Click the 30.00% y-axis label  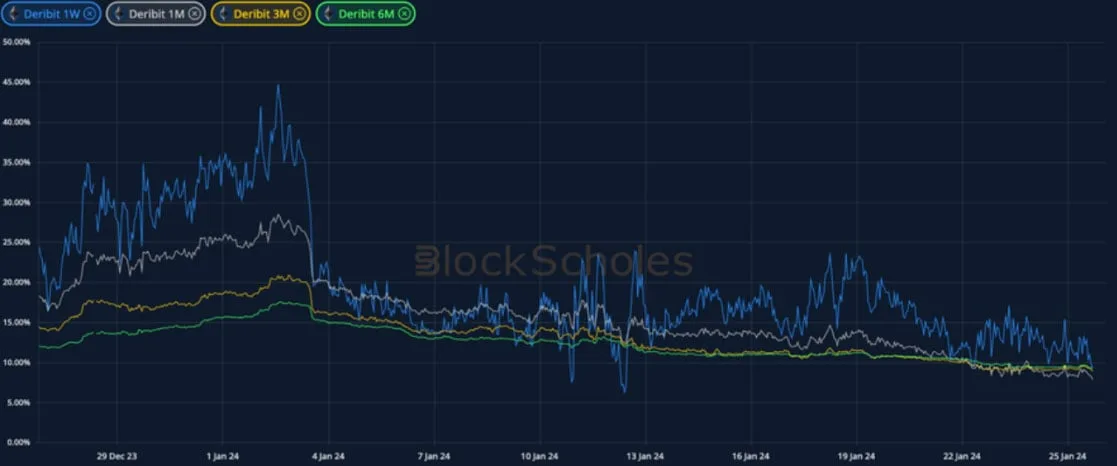click(x=16, y=202)
